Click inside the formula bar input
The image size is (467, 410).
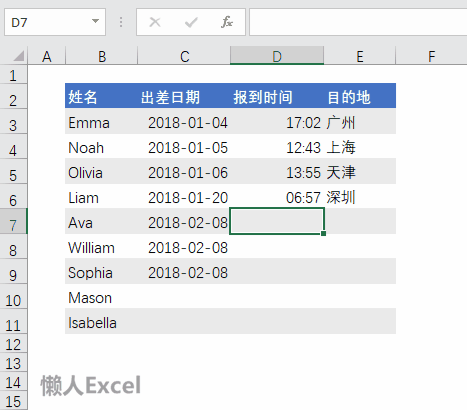(358, 22)
